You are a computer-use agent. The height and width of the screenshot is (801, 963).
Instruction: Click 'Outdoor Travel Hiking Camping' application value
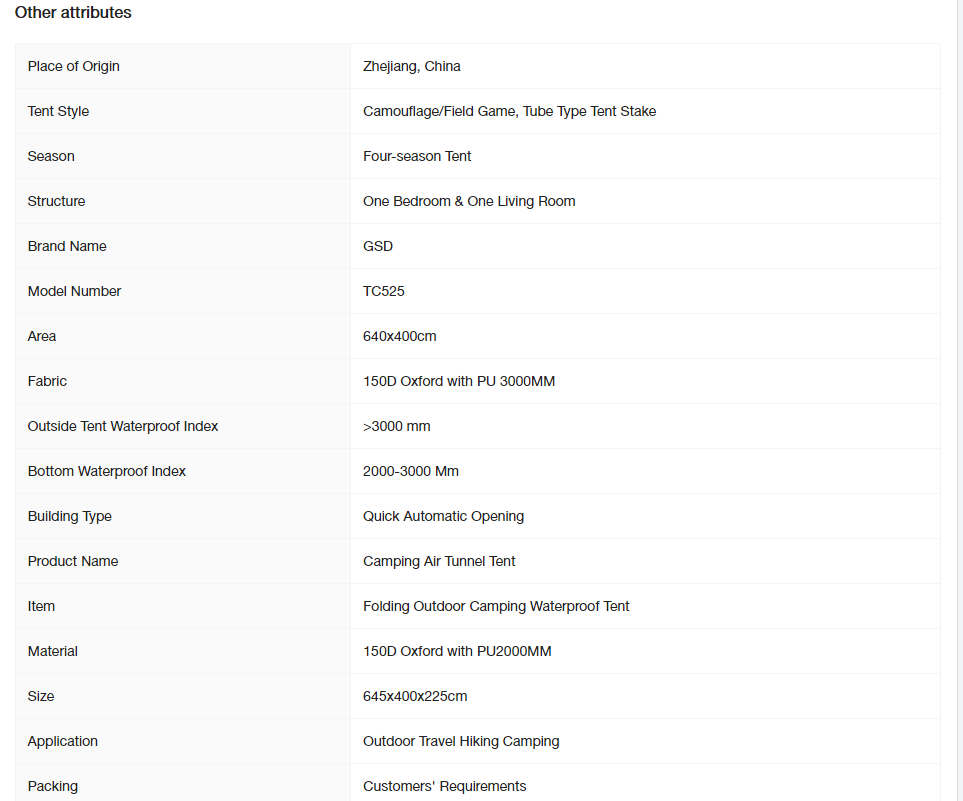(x=461, y=741)
